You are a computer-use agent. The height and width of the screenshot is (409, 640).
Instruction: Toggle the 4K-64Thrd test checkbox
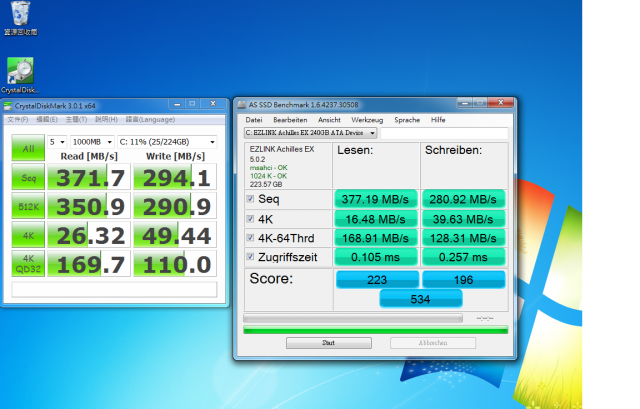click(250, 238)
